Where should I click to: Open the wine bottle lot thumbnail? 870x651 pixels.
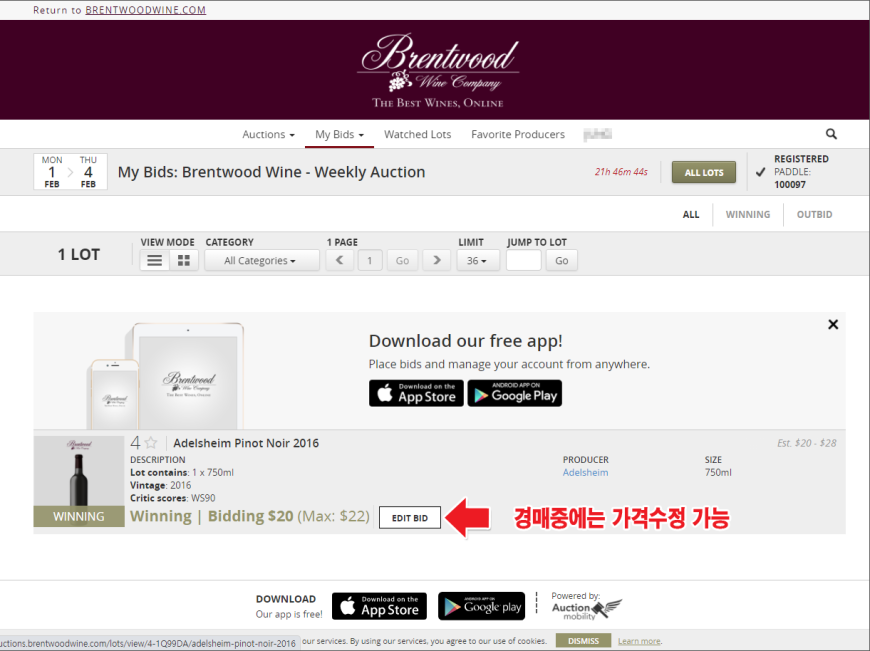[x=79, y=481]
